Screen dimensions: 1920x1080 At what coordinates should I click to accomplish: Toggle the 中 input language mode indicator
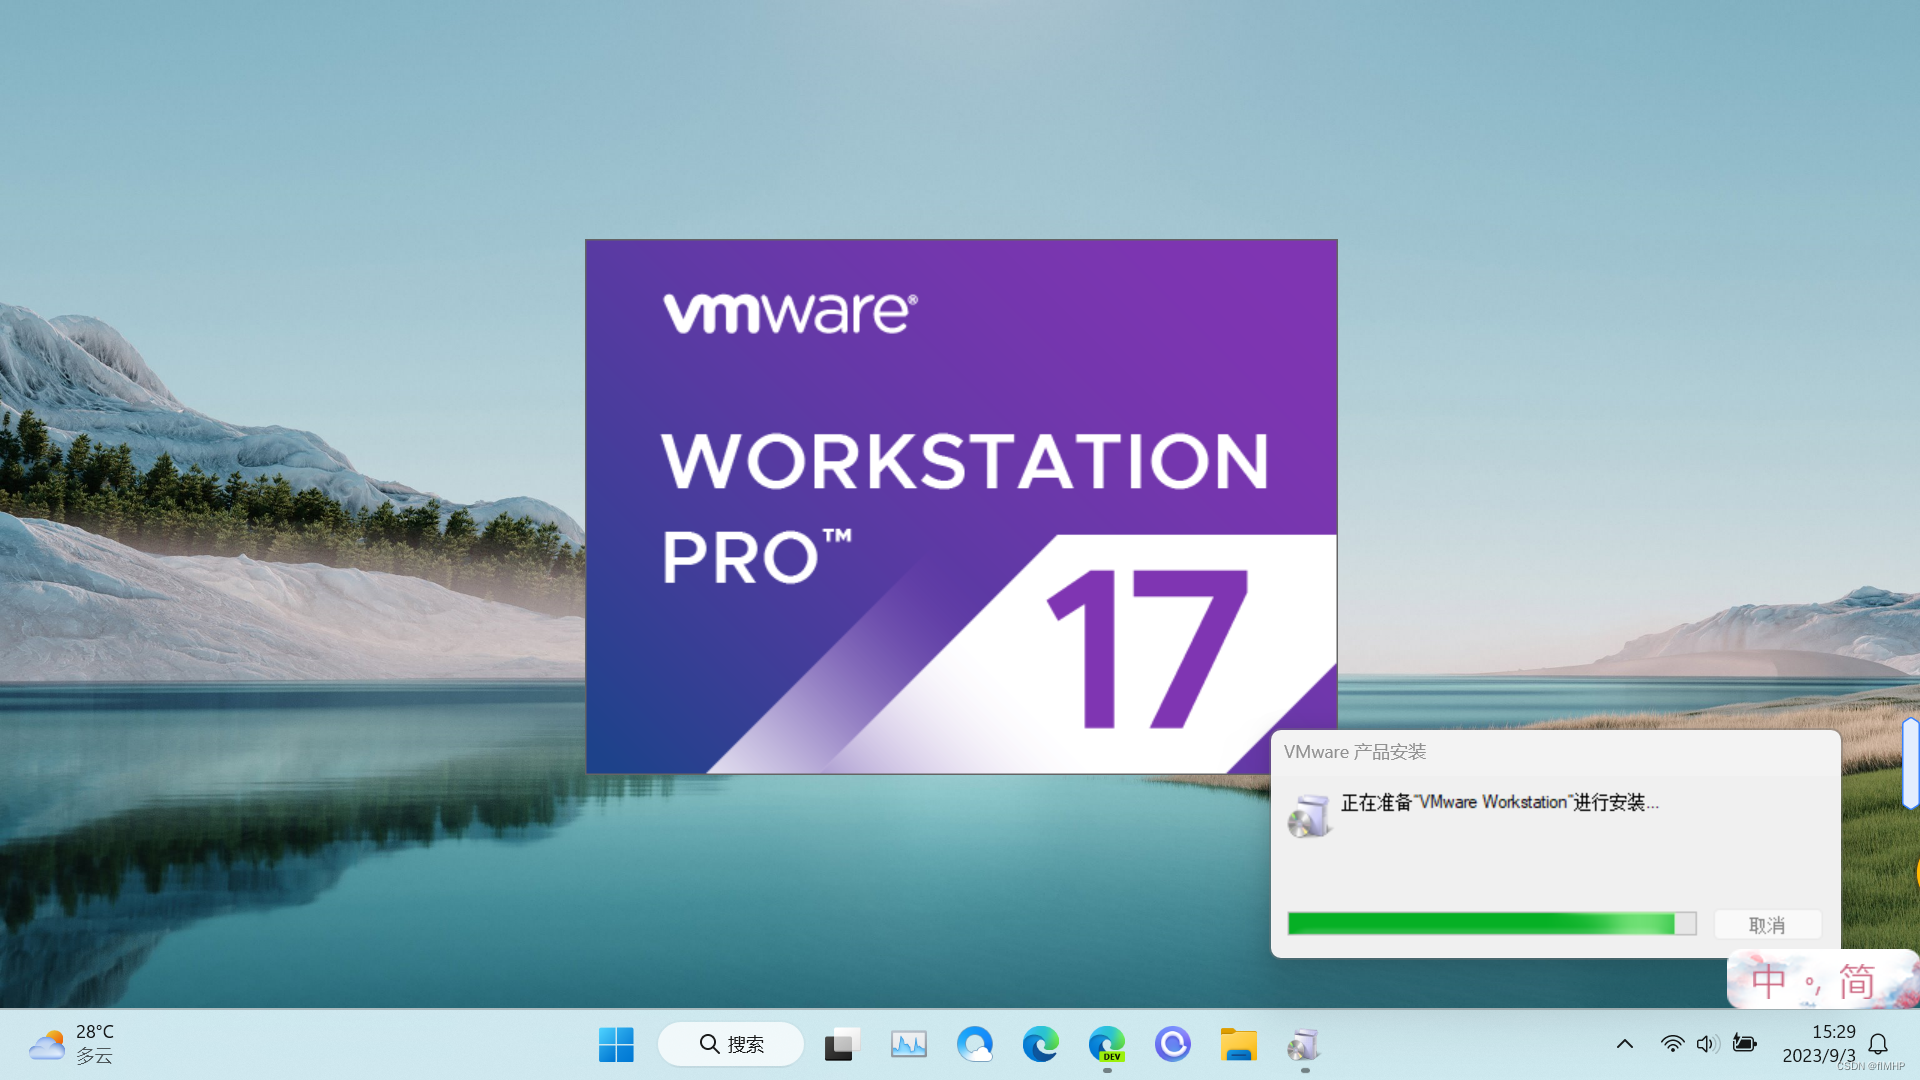1768,981
